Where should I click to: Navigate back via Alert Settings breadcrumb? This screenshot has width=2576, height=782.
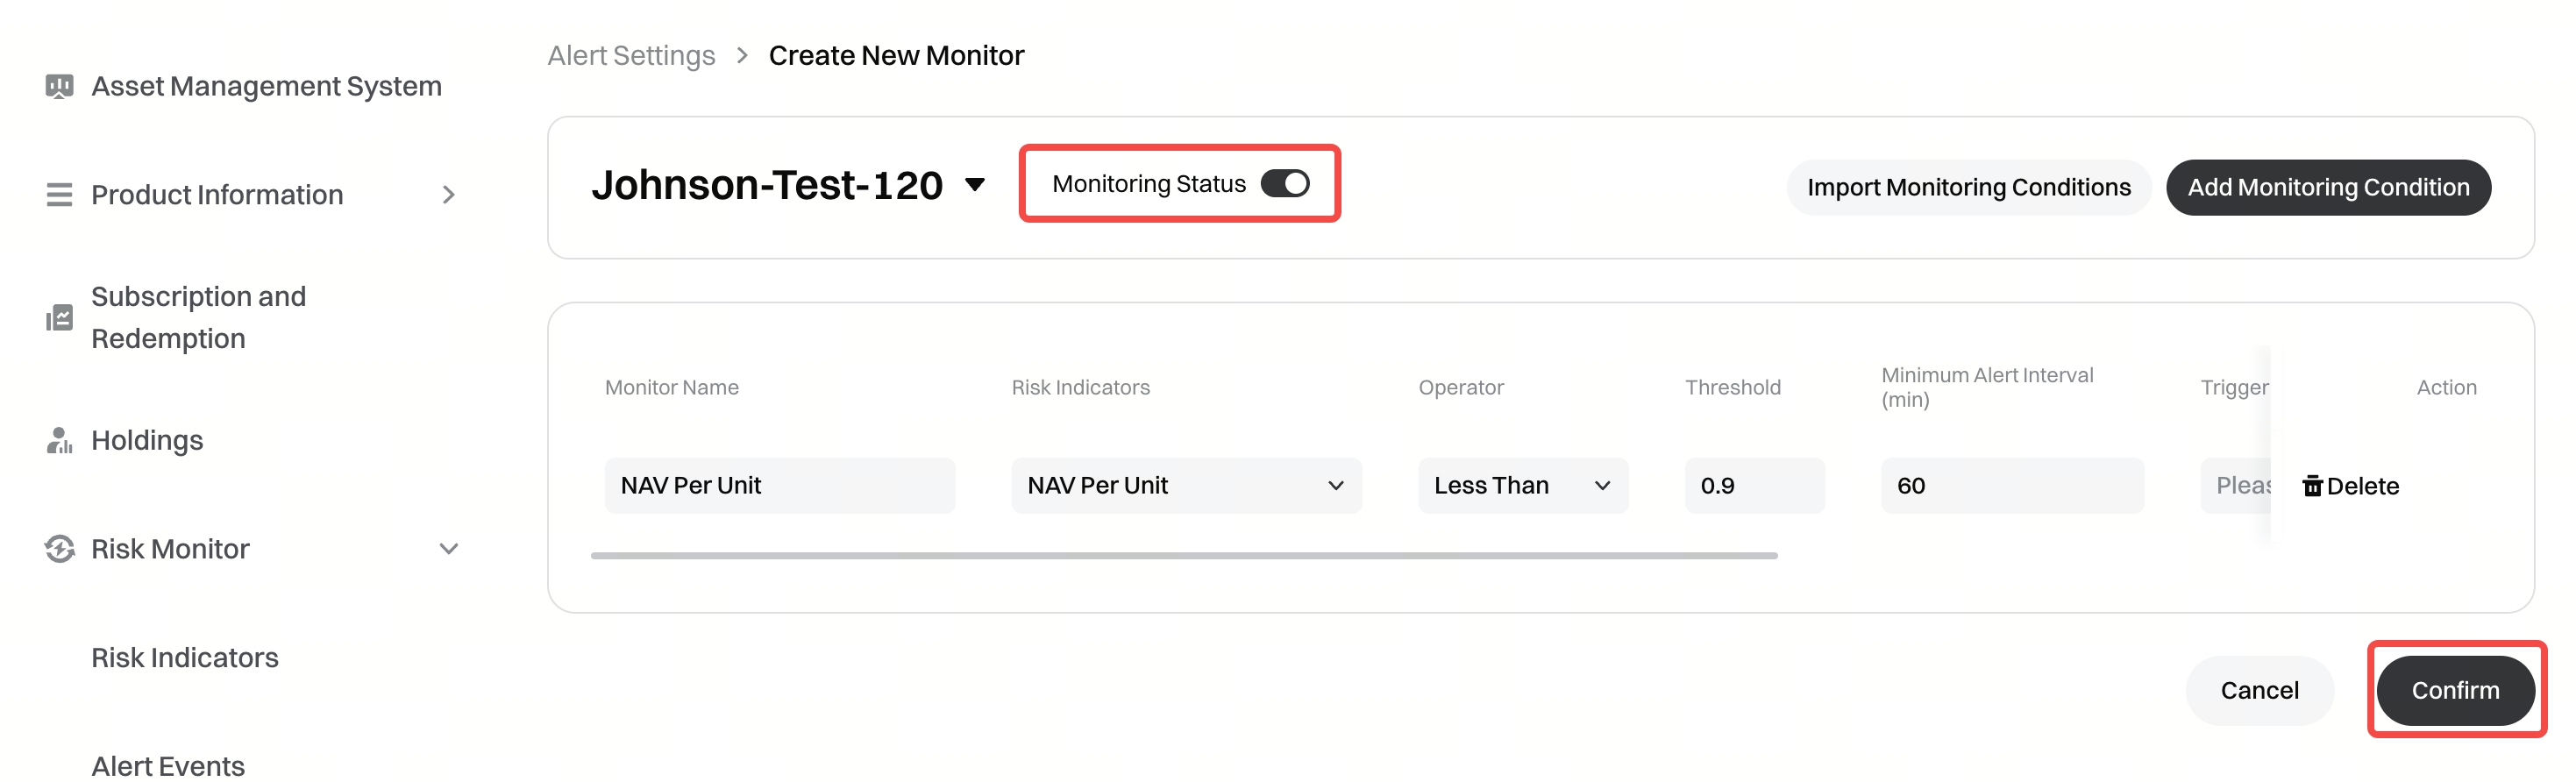tap(631, 55)
